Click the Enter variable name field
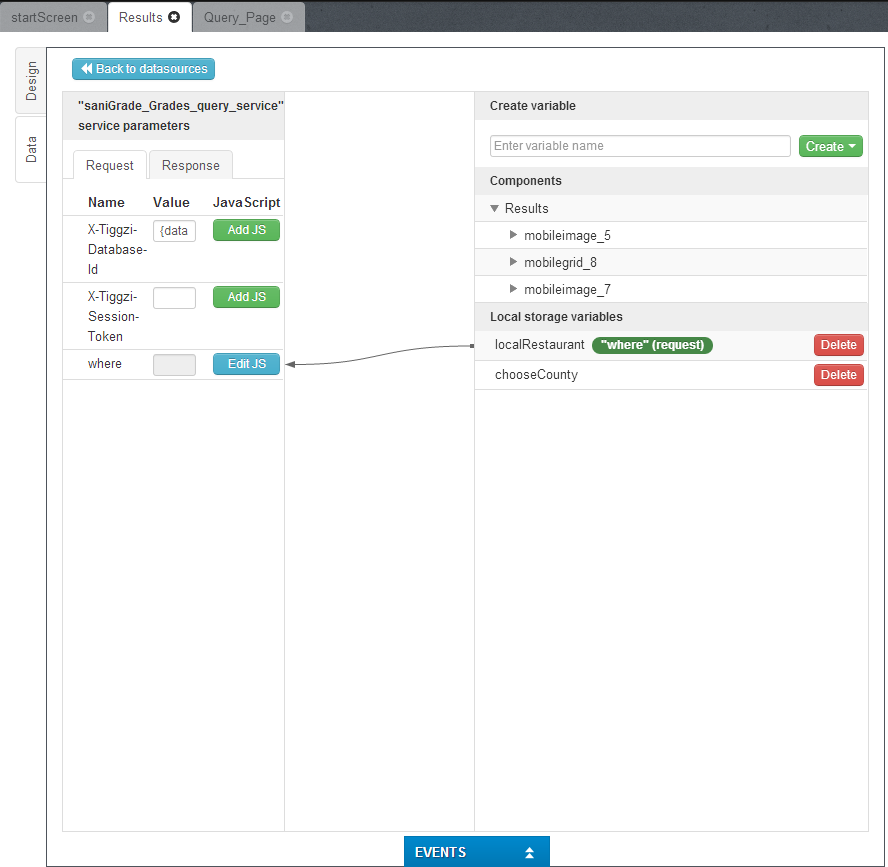Viewport: 888px width, 867px height. (640, 146)
